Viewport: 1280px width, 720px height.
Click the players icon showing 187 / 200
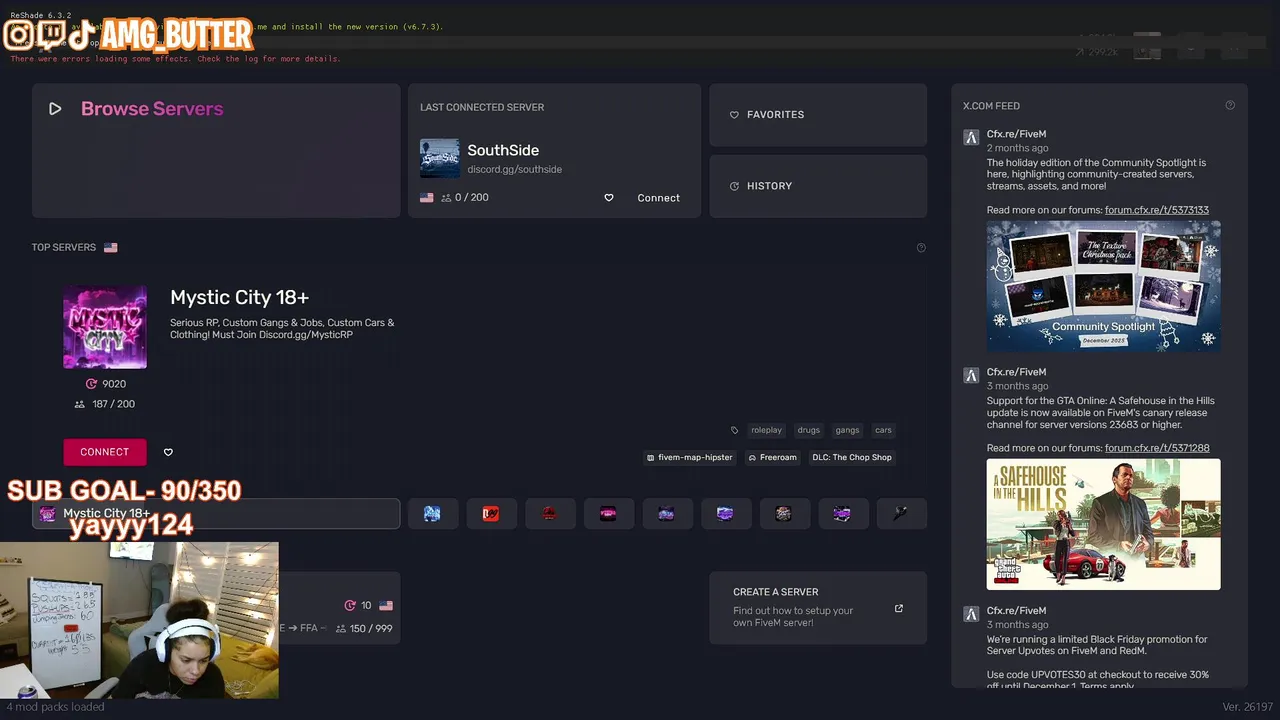coord(80,404)
